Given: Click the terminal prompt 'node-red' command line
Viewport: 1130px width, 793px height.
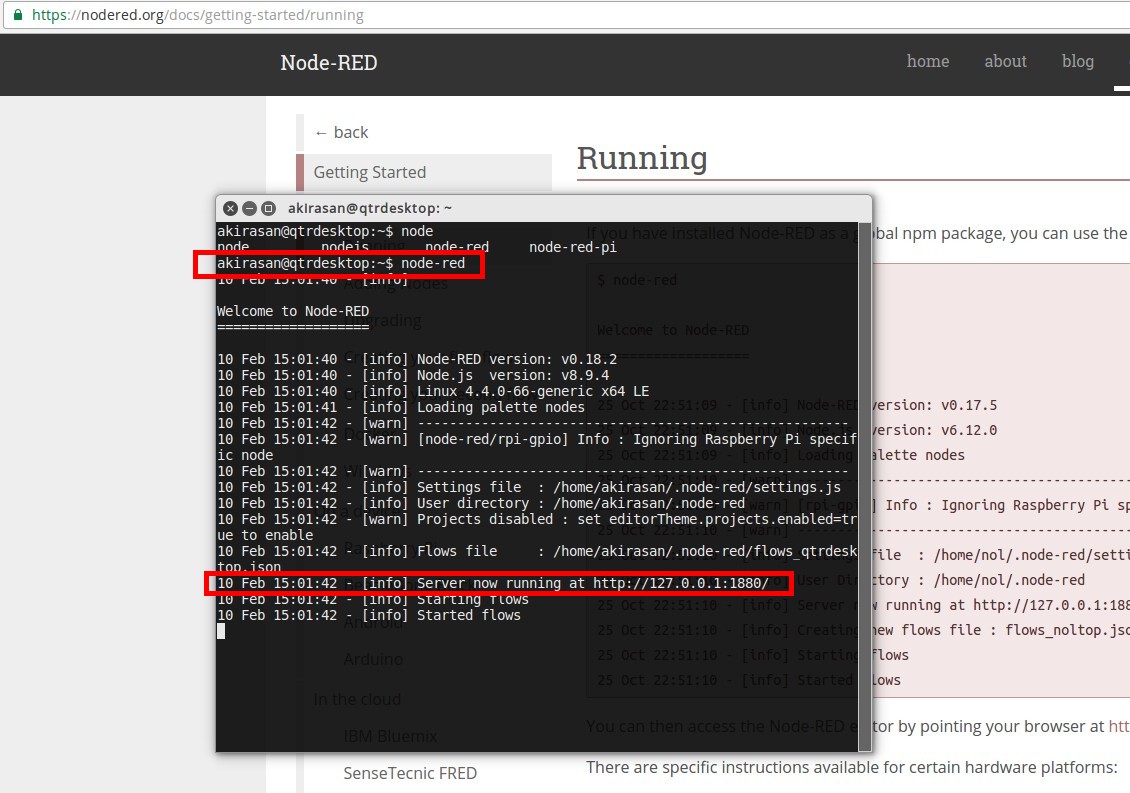Looking at the screenshot, I should [x=341, y=263].
